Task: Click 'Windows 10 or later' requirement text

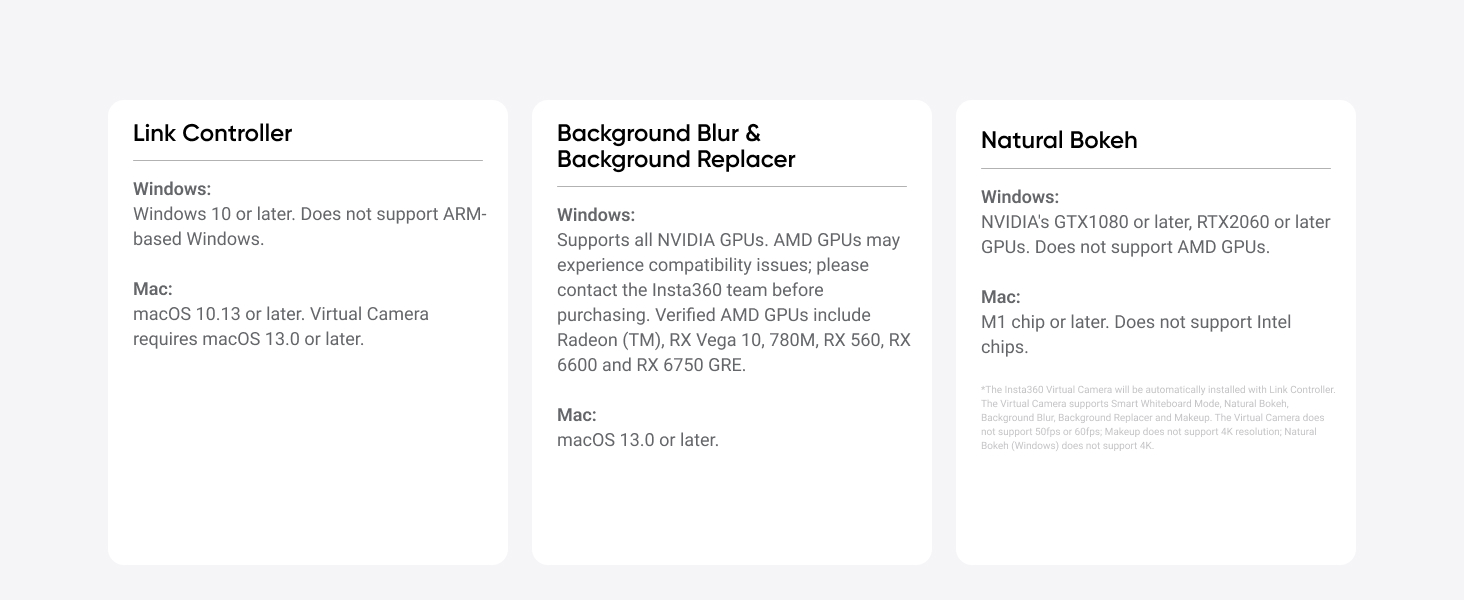Action: click(x=310, y=226)
